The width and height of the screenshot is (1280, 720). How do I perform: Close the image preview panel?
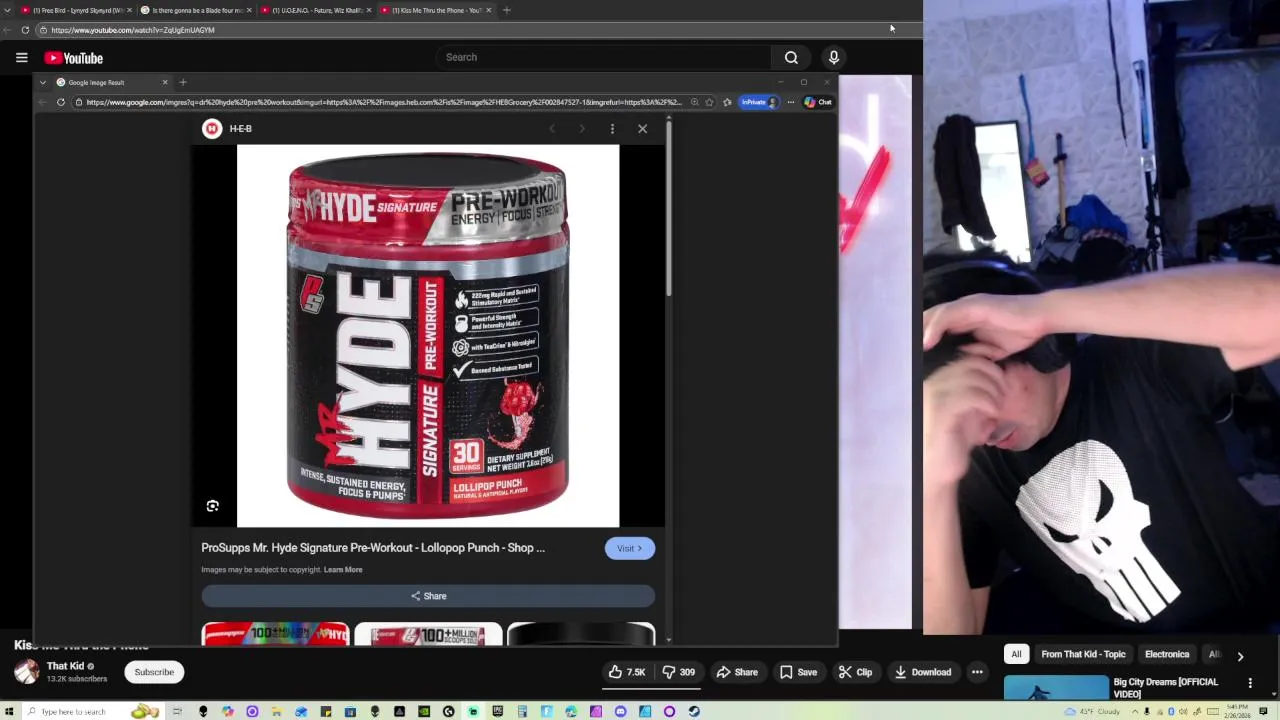[642, 128]
